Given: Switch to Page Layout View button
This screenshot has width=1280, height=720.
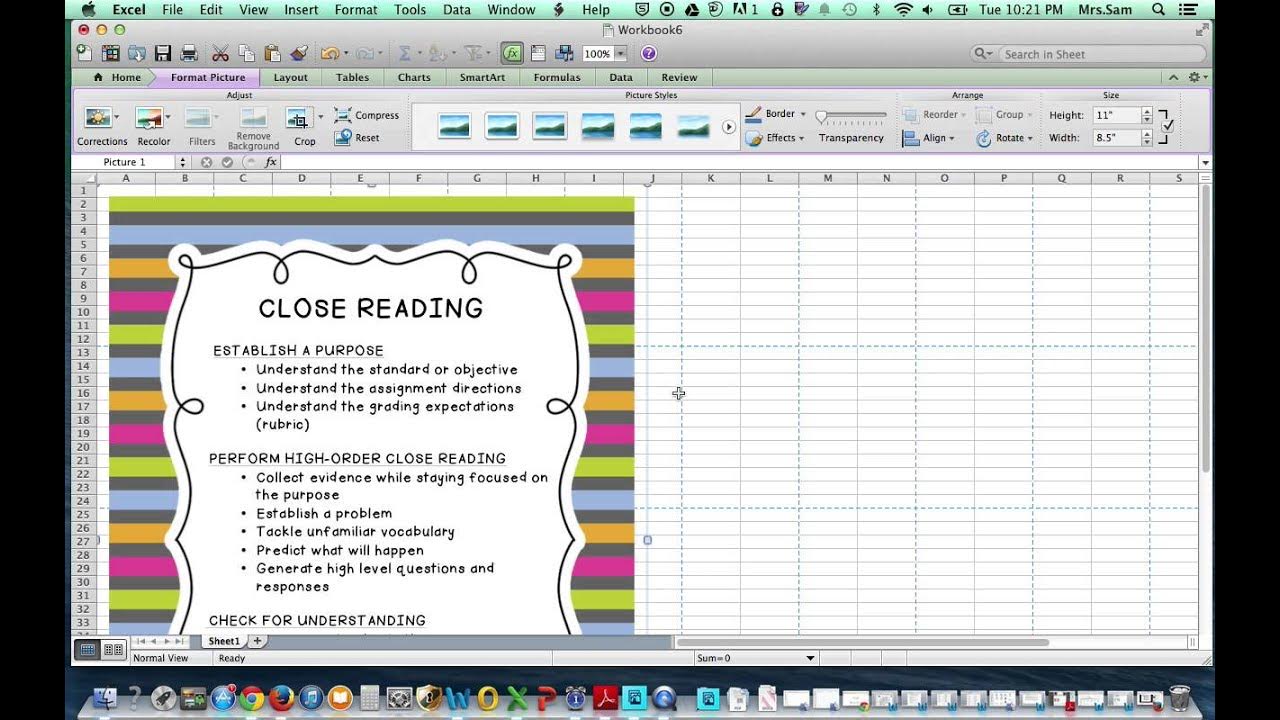Looking at the screenshot, I should point(113,650).
